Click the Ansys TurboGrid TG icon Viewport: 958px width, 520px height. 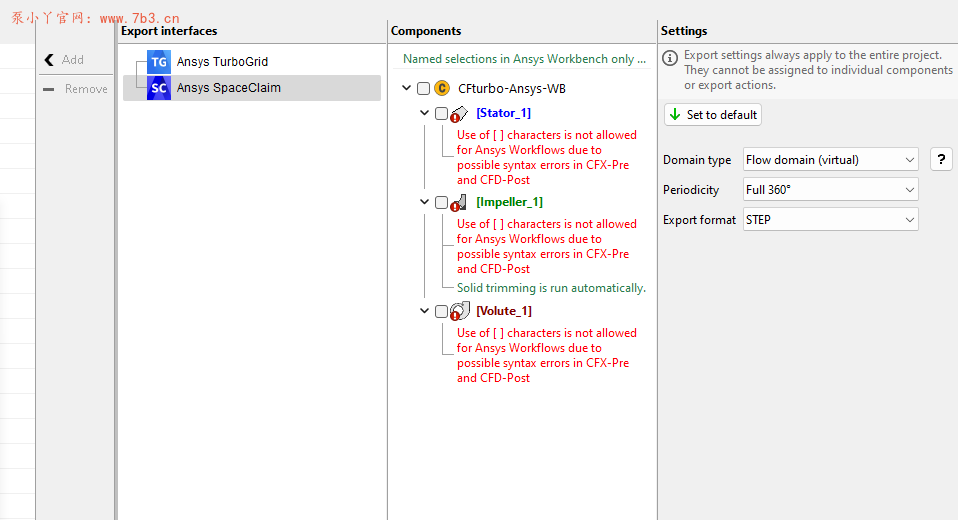[x=159, y=62]
